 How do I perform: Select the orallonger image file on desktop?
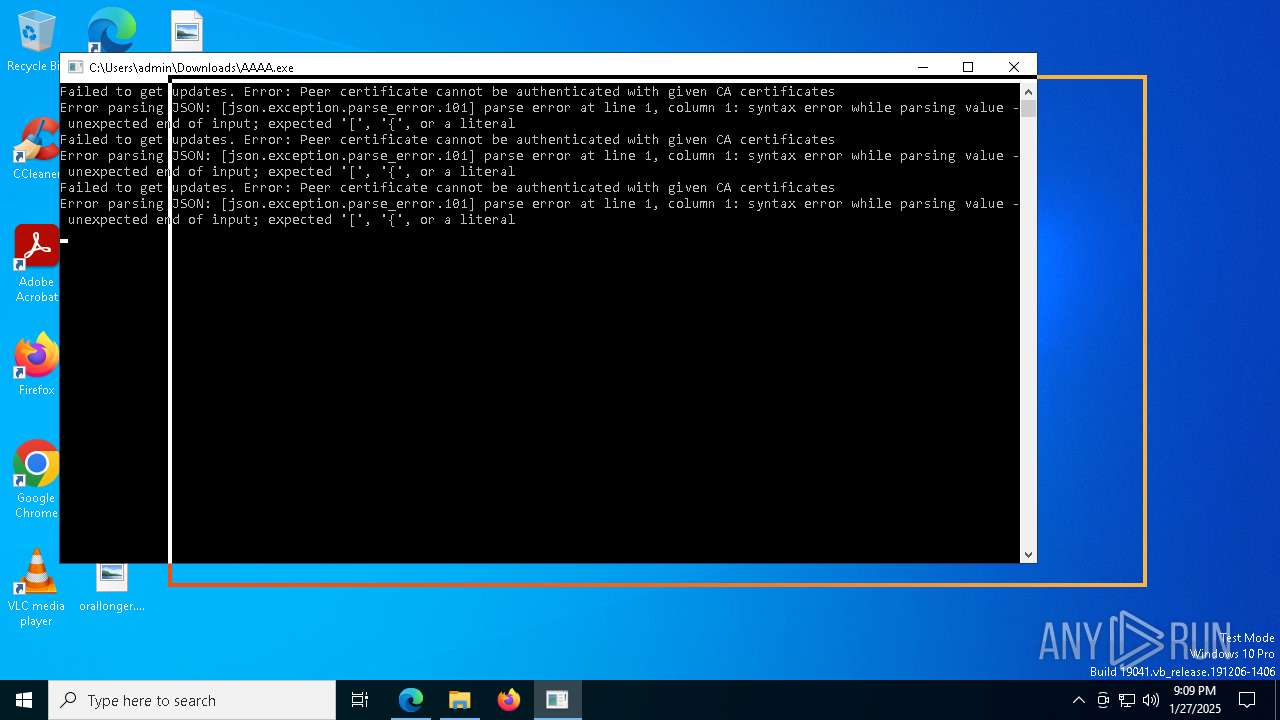point(112,588)
